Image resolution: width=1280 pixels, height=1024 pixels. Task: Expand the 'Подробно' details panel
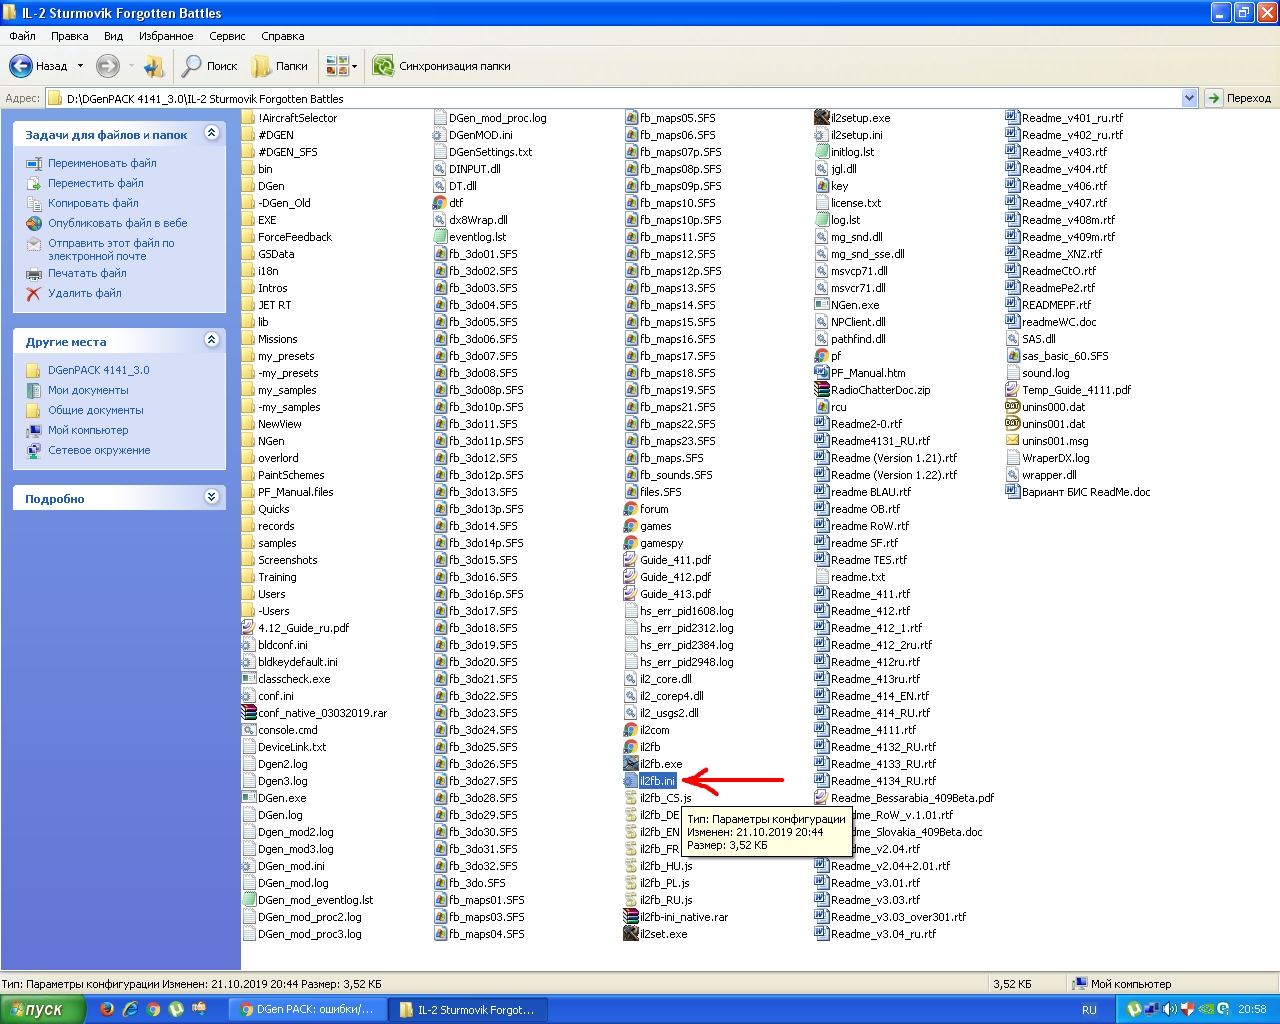coord(211,497)
